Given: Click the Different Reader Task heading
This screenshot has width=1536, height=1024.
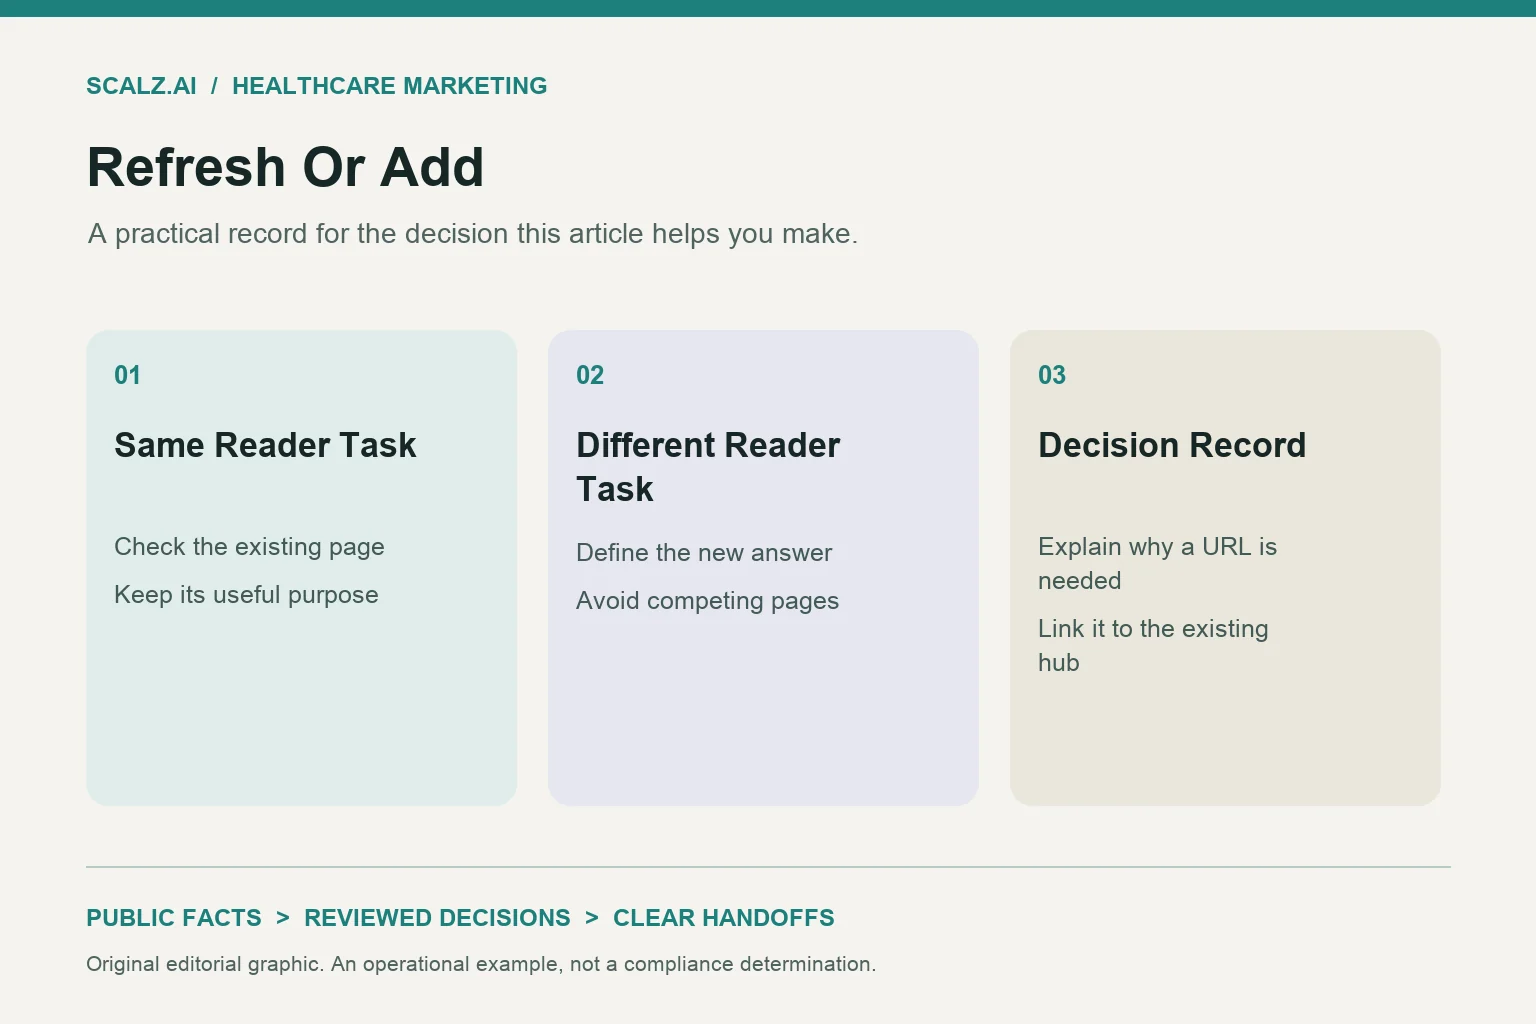Looking at the screenshot, I should (708, 467).
